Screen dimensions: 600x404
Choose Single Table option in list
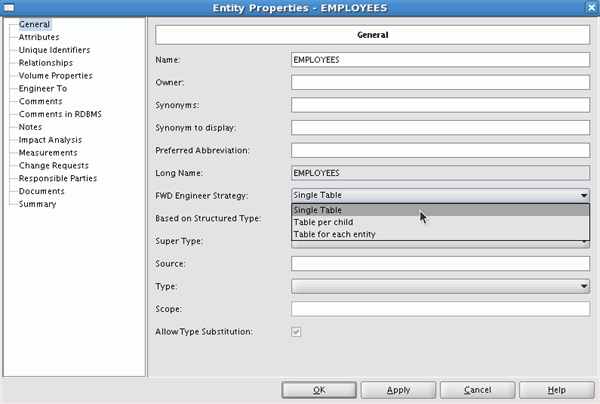(x=440, y=210)
